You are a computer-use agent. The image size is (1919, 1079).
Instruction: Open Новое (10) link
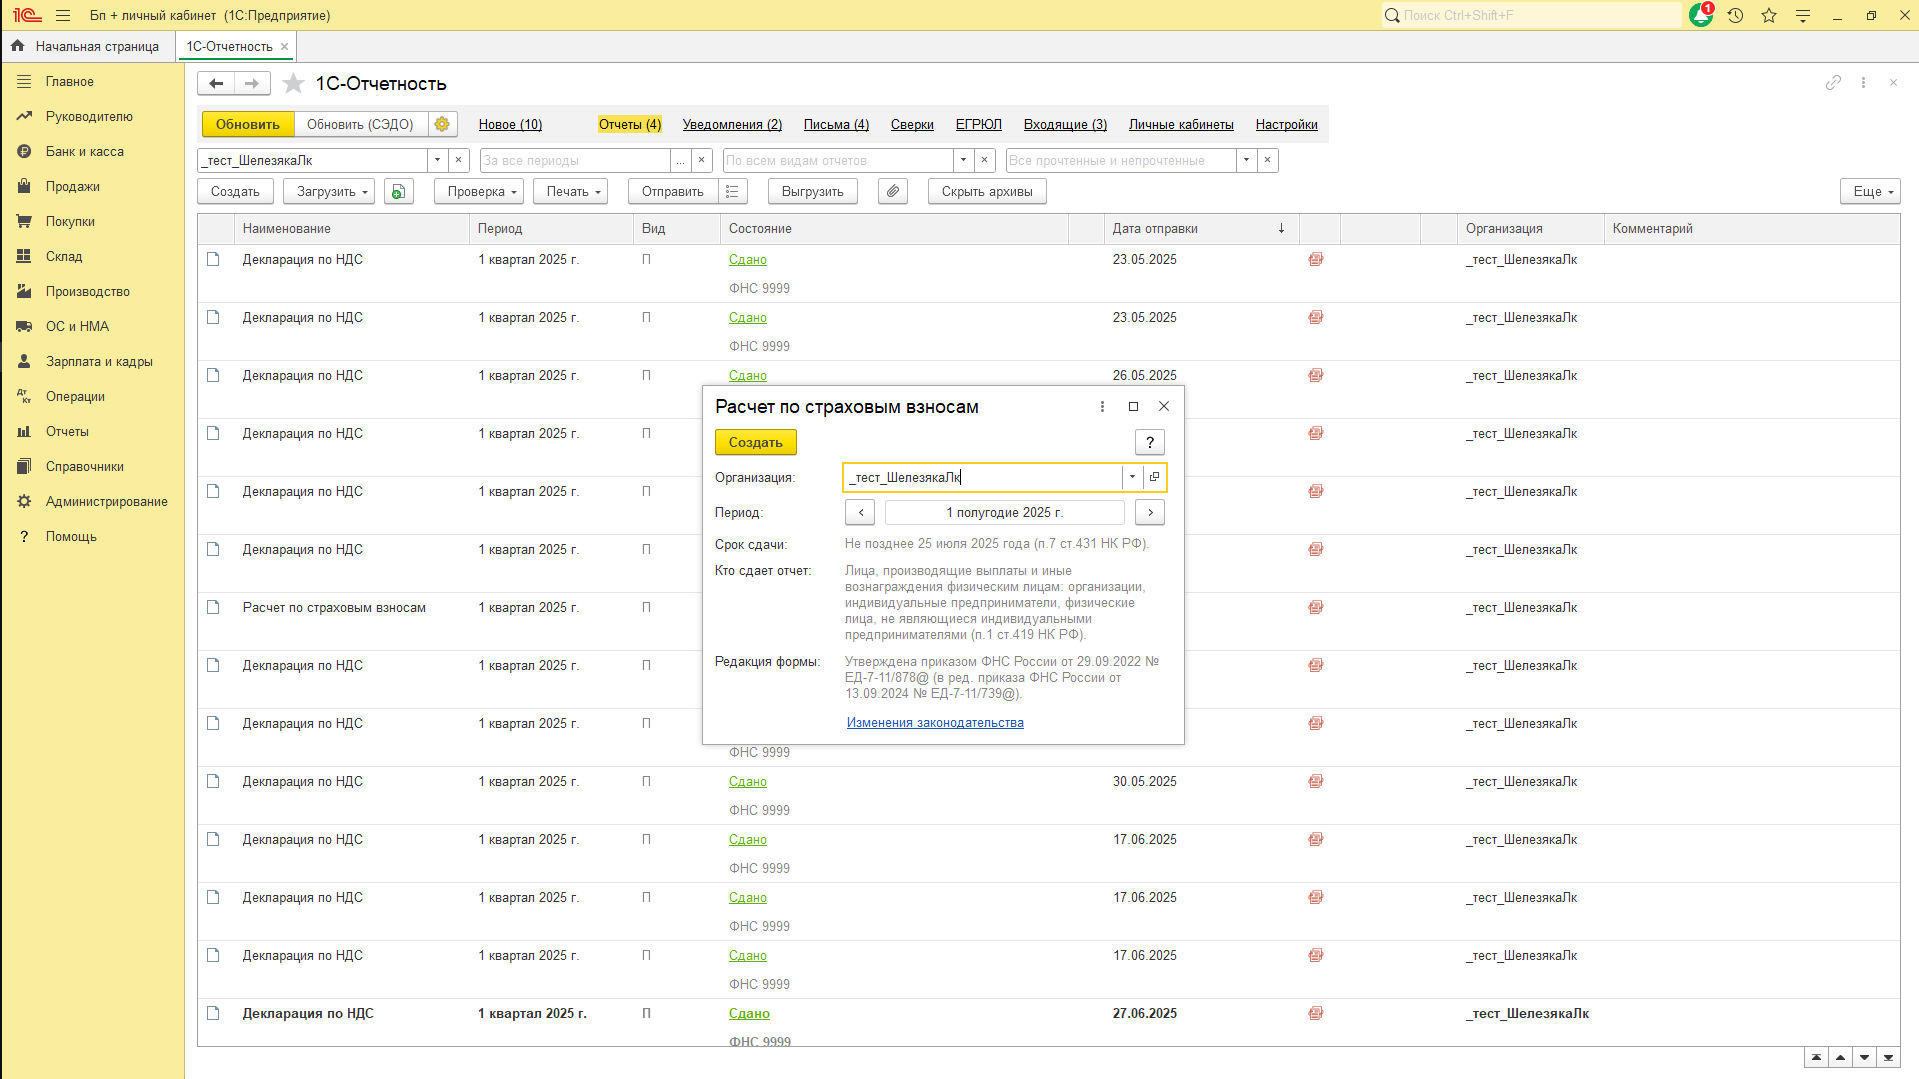click(510, 124)
